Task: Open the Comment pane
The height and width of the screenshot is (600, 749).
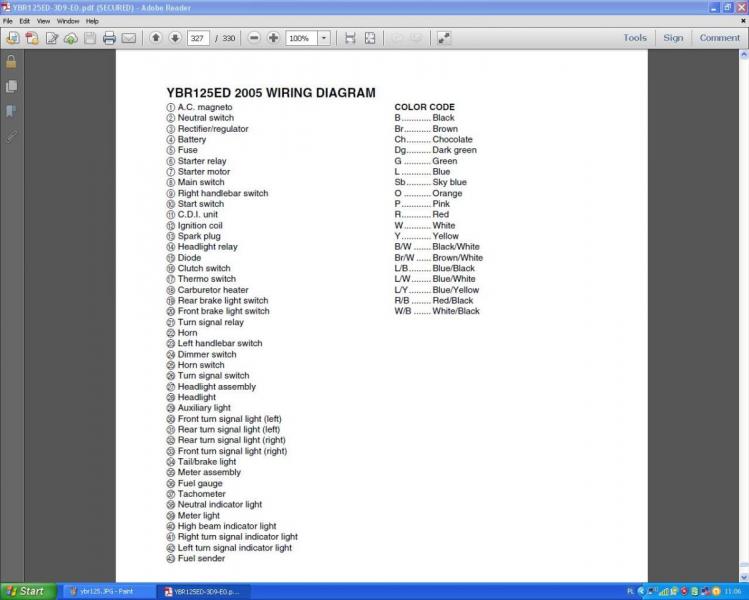Action: click(719, 38)
